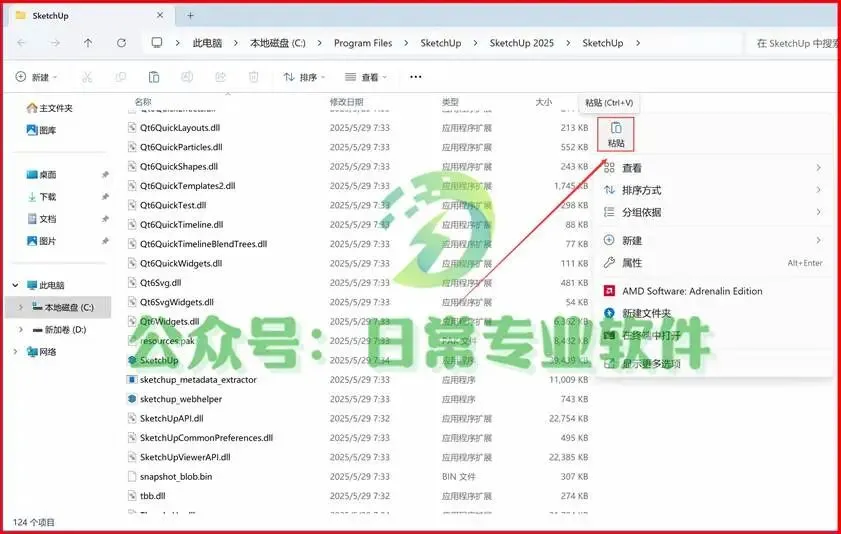
Task: Sort by the 类型 column header
Action: 450,101
